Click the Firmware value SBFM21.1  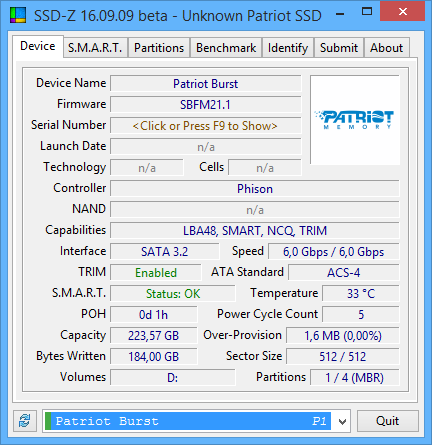coord(205,105)
